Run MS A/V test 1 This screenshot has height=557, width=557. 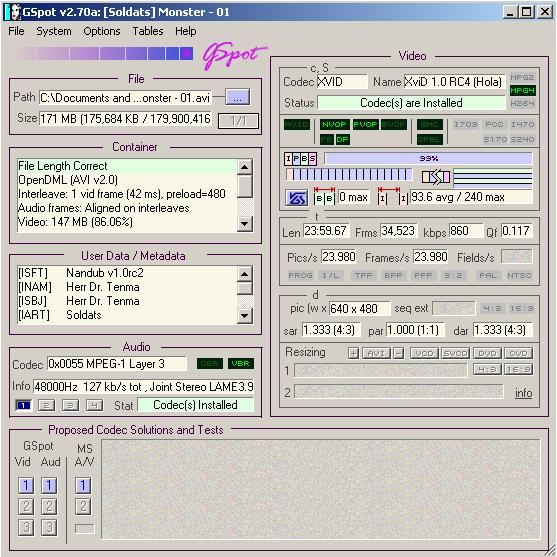click(83, 486)
